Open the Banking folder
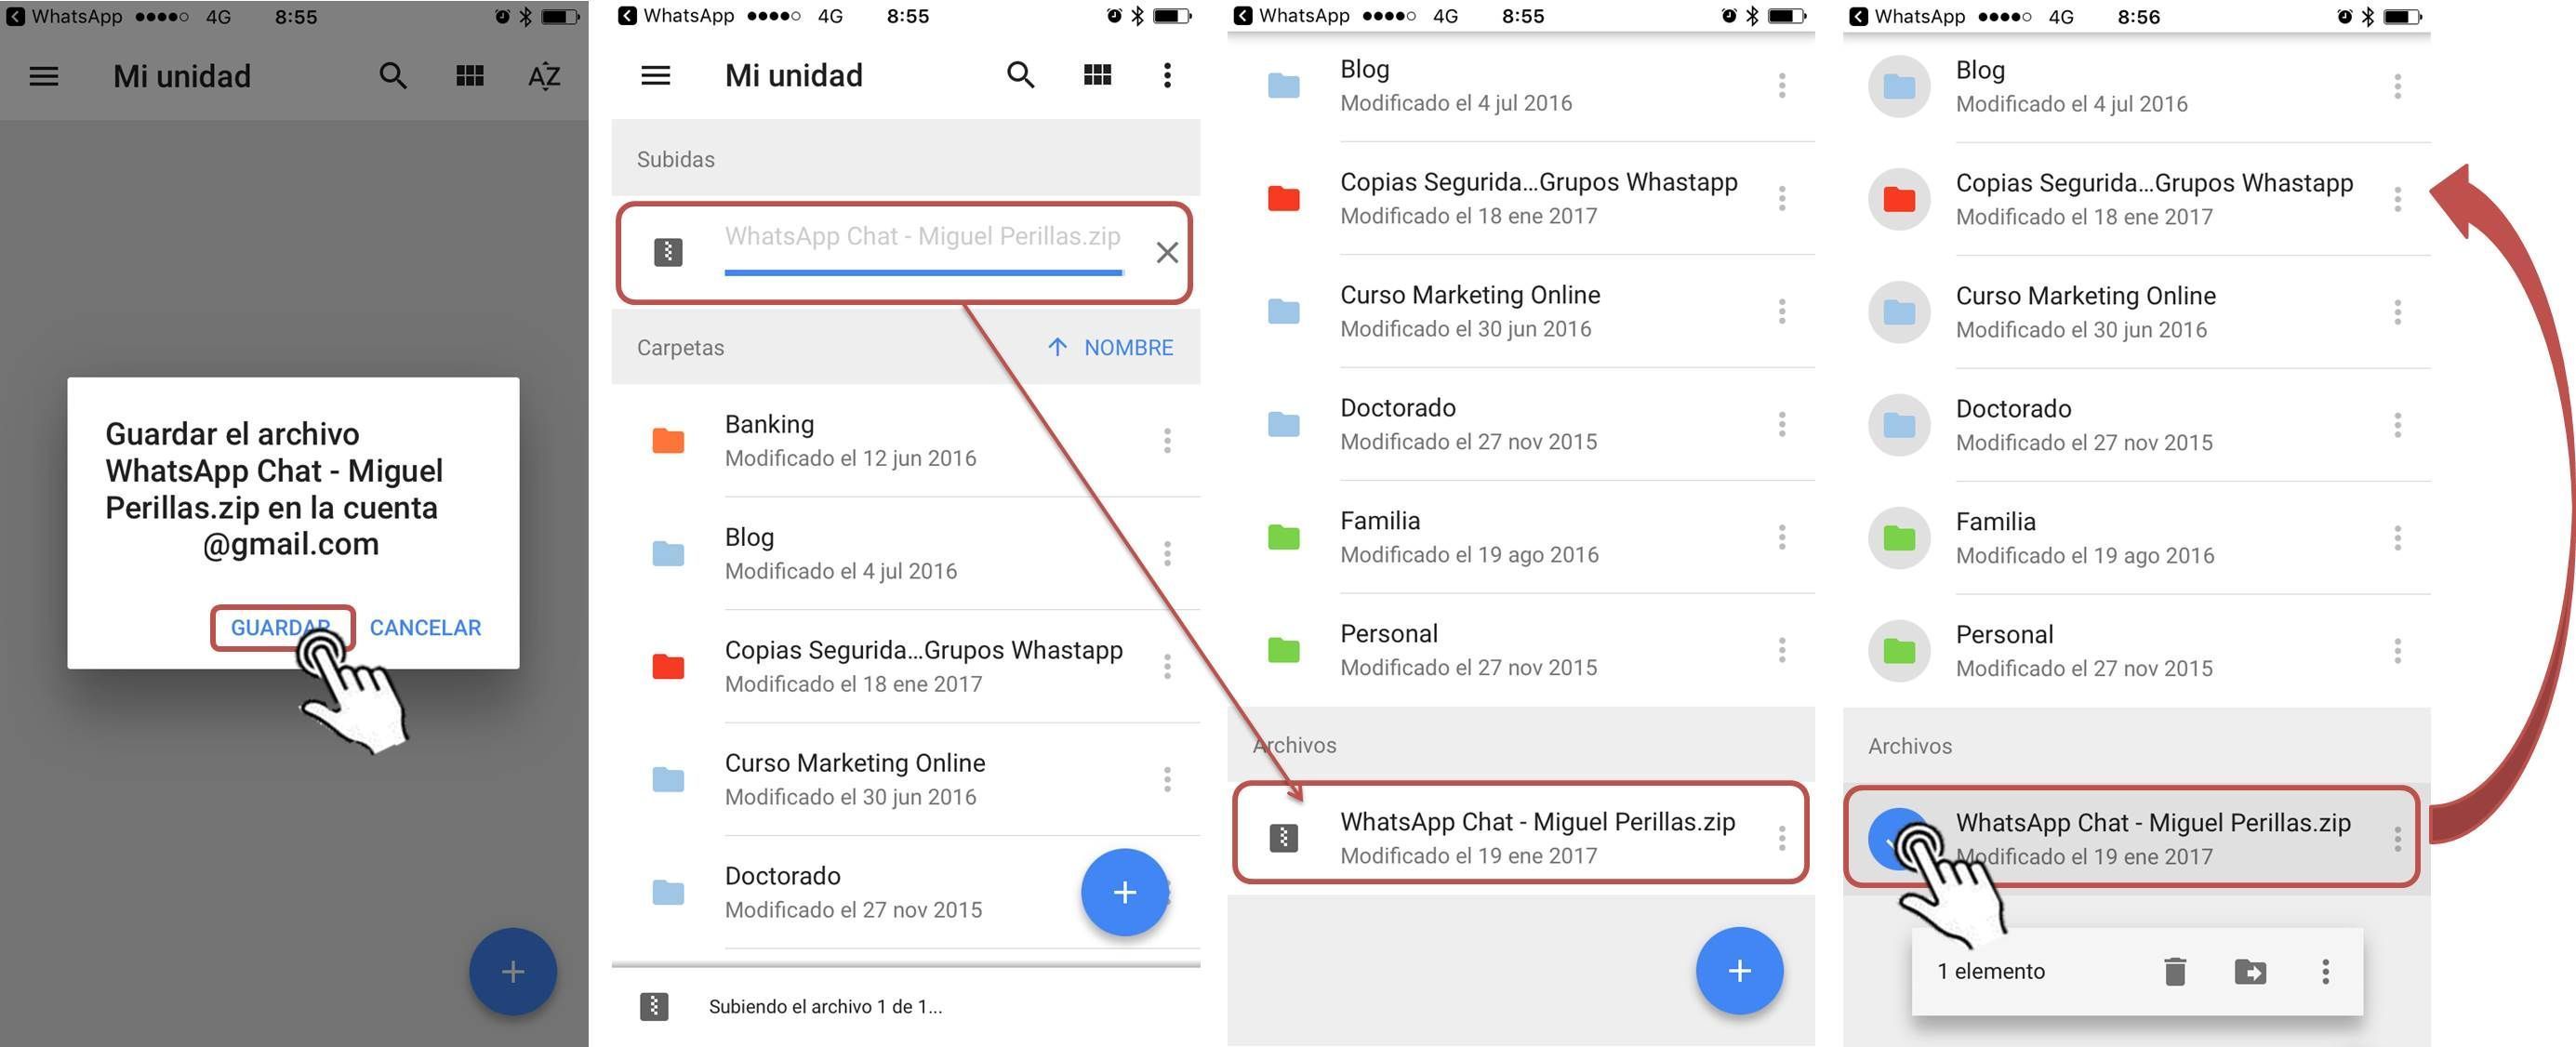This screenshot has height=1047, width=2576. (x=905, y=440)
